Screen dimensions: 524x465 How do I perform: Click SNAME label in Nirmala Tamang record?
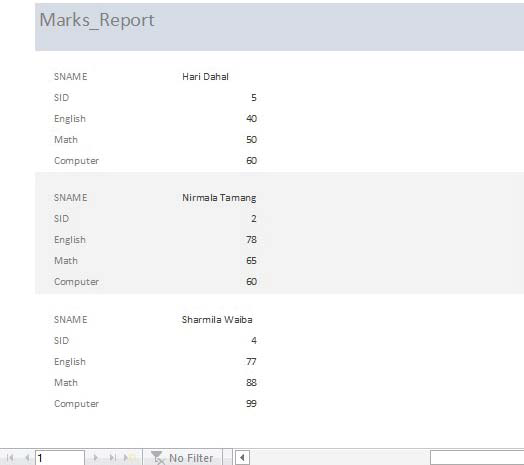coord(71,198)
